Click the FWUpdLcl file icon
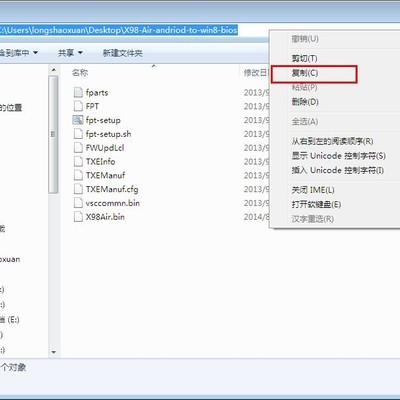The width and height of the screenshot is (400, 400). coord(78,148)
